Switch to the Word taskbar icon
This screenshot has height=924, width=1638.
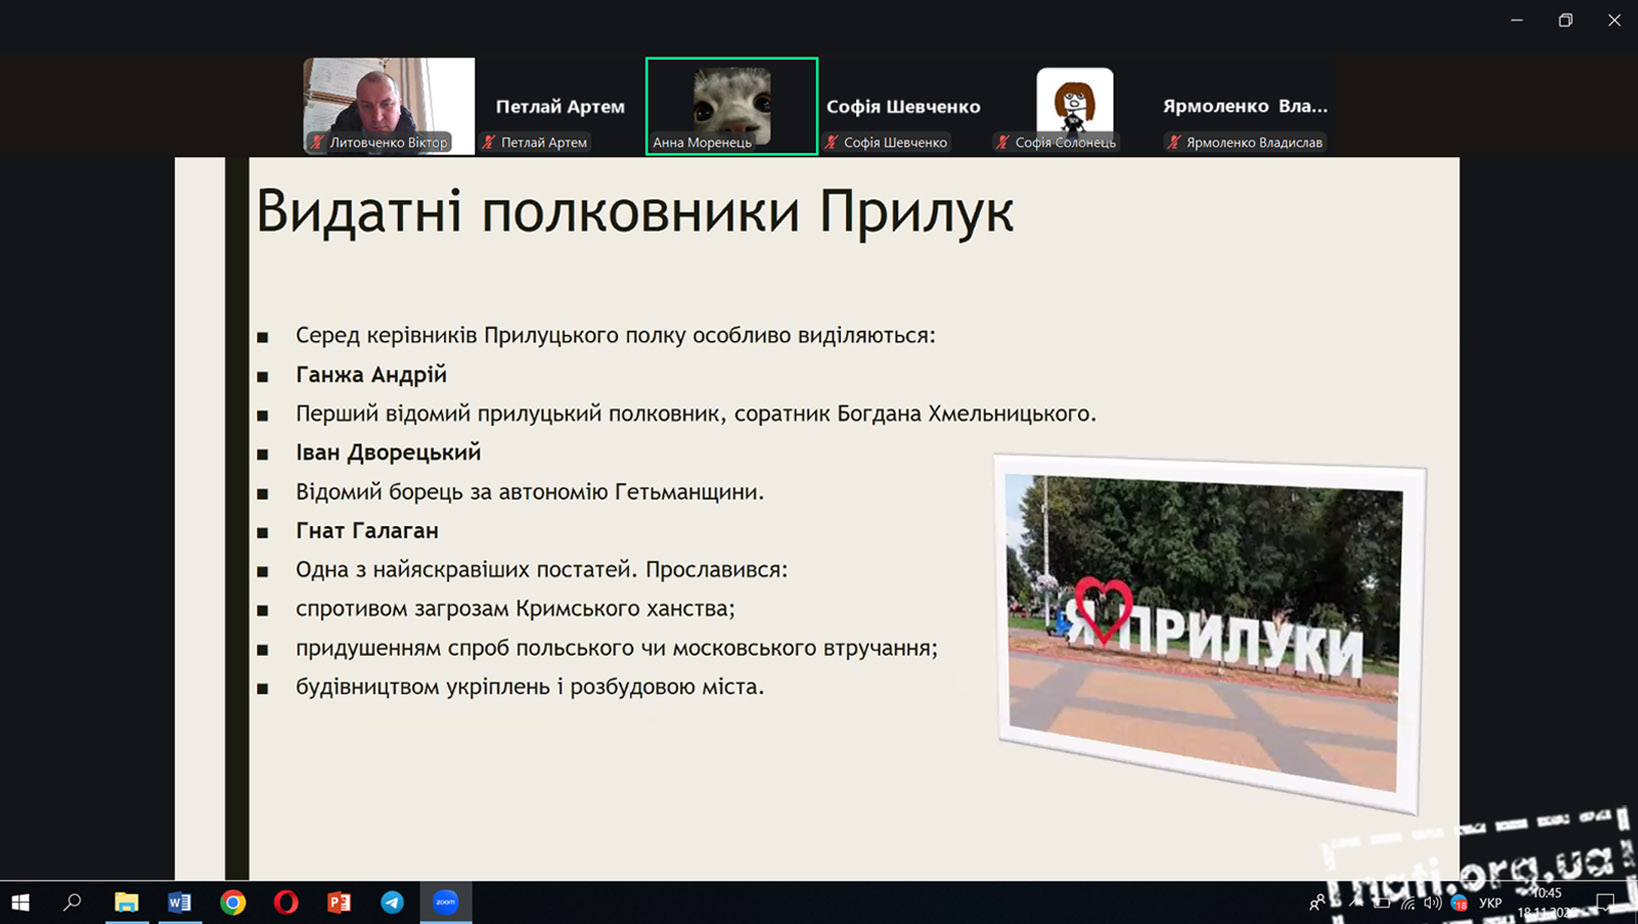[180, 902]
